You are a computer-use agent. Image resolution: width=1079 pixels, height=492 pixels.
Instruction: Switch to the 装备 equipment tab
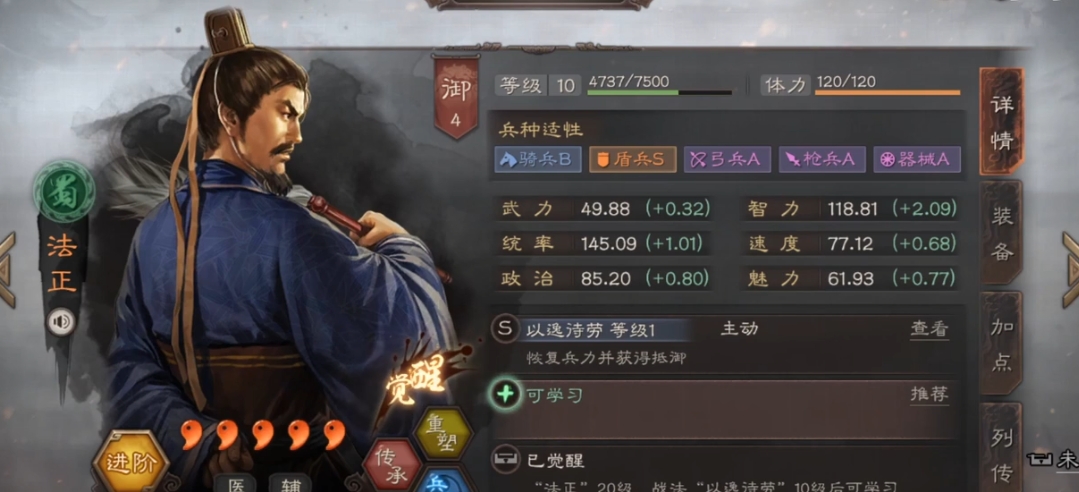(x=1001, y=233)
